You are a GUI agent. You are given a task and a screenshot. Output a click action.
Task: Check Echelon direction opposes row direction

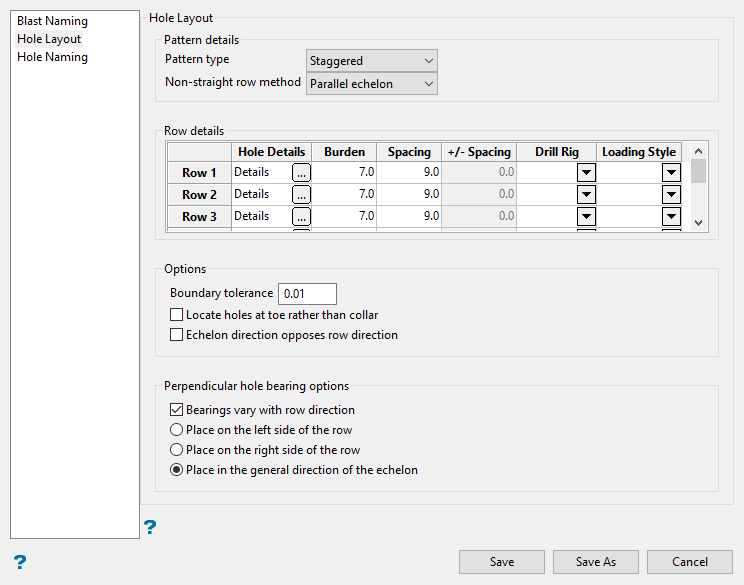pyautogui.click(x=177, y=335)
